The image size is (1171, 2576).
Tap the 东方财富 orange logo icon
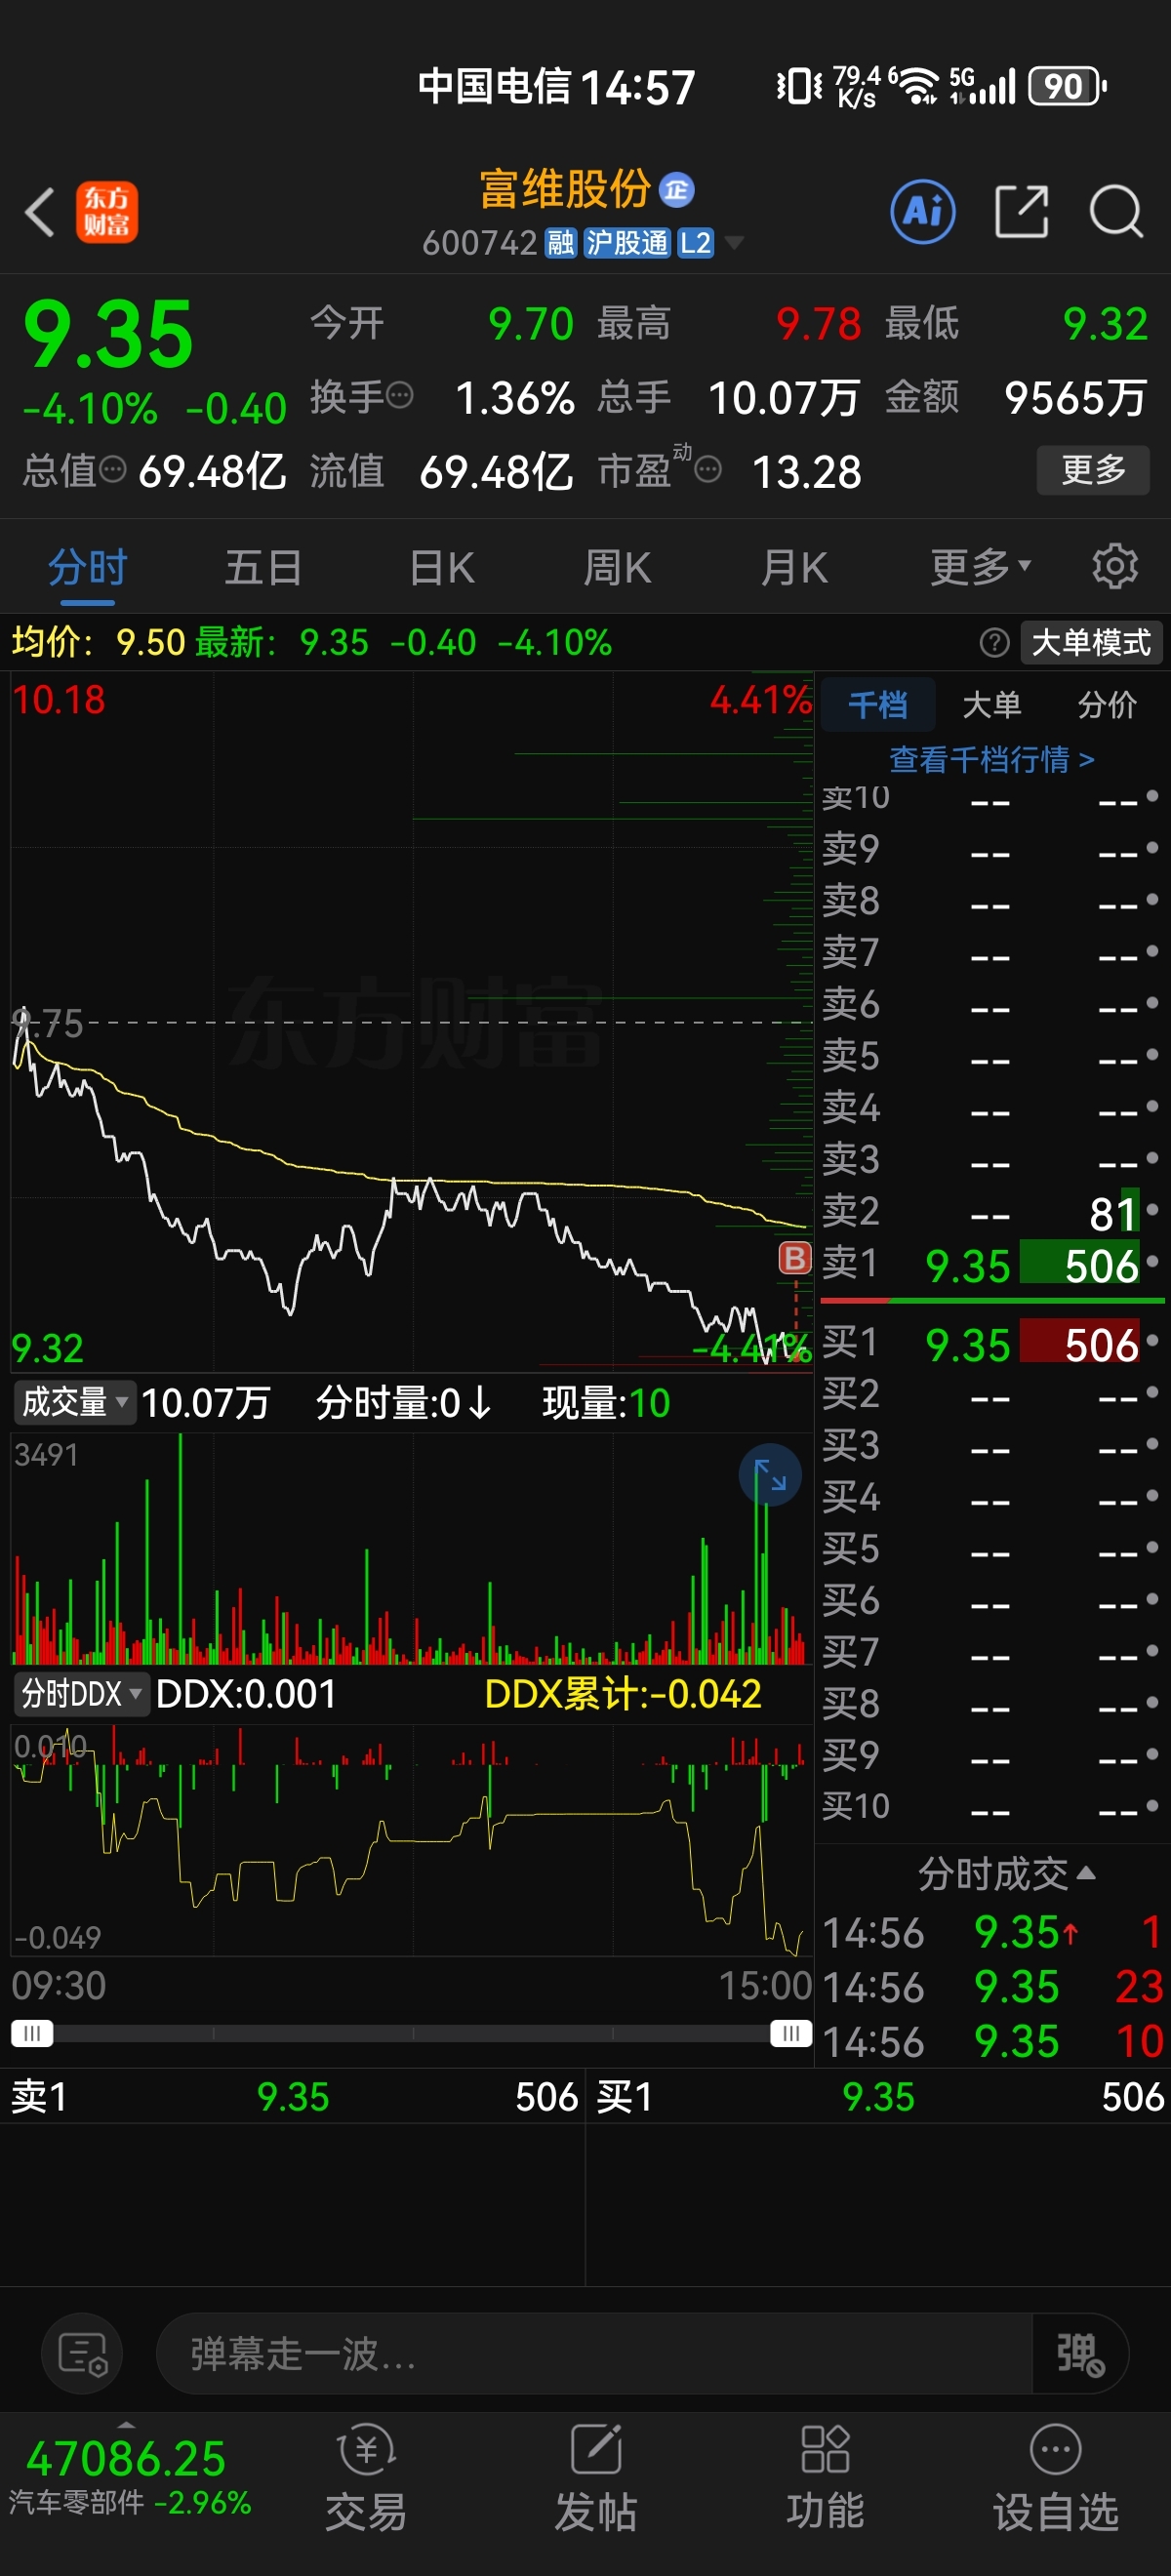tap(107, 212)
